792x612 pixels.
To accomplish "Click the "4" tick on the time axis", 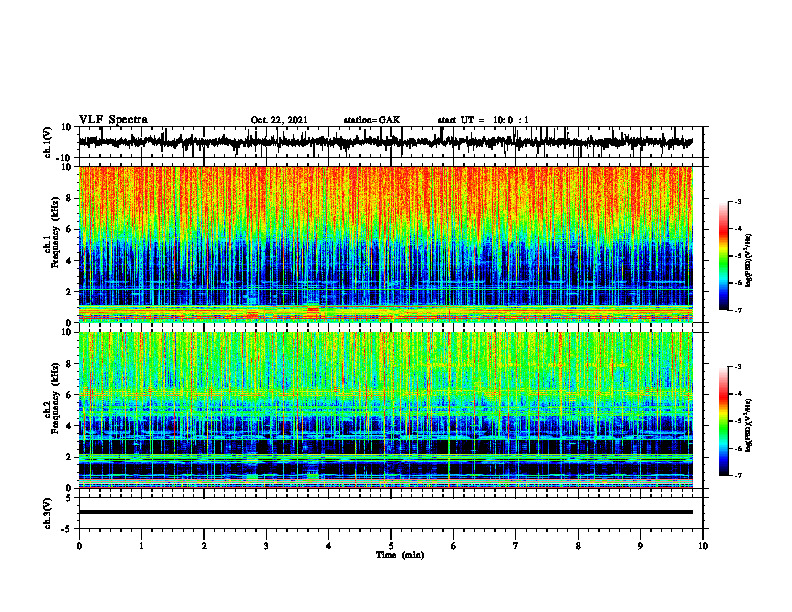I will 329,546.
